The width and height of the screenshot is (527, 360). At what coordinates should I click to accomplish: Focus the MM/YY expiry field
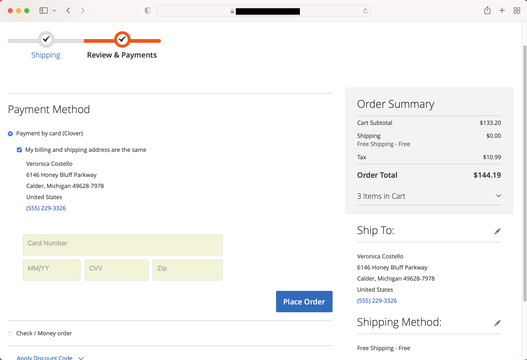point(52,270)
